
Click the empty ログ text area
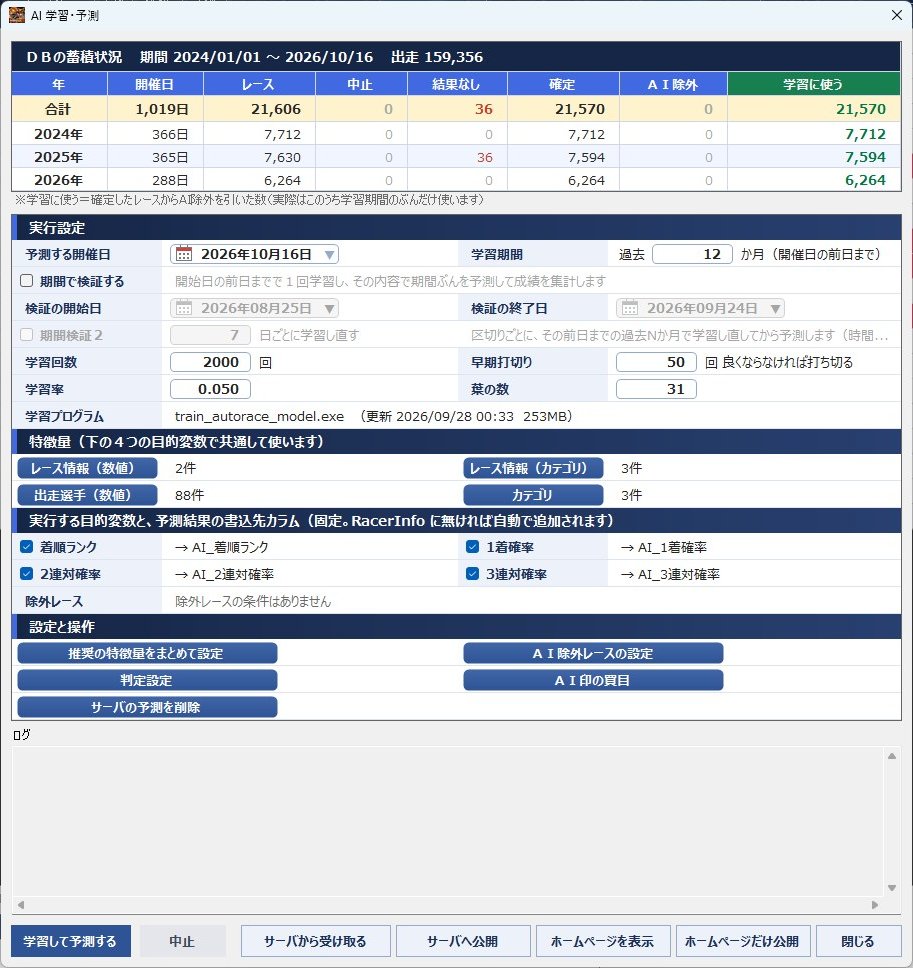448,821
